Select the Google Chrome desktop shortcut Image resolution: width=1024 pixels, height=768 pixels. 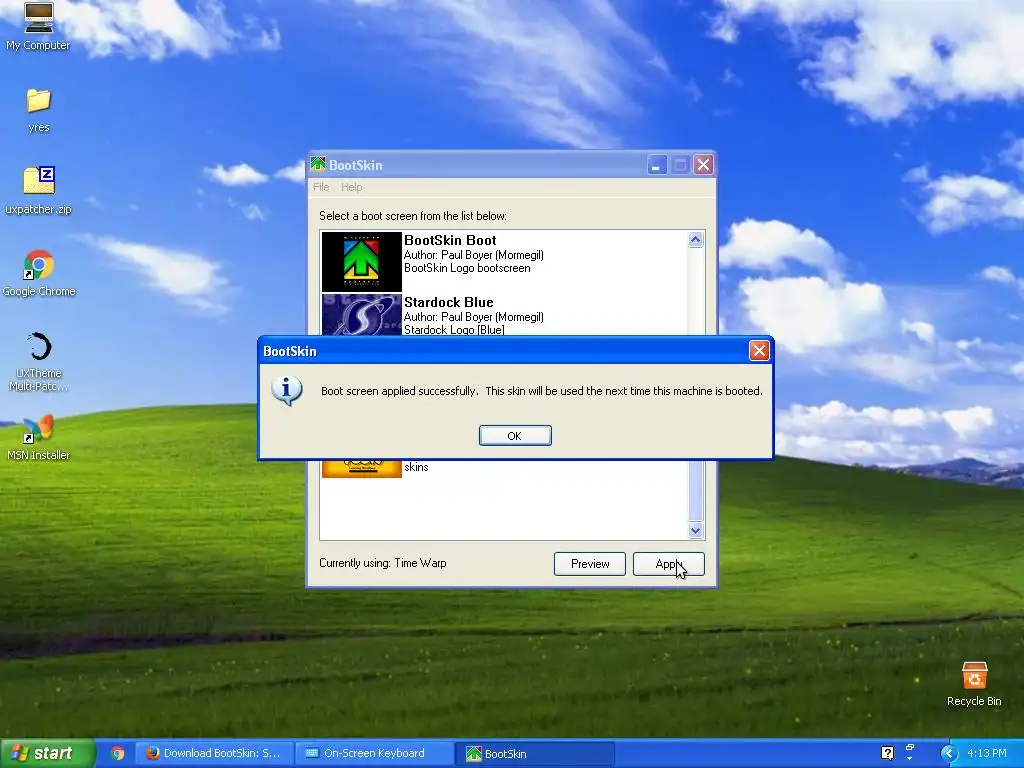click(x=39, y=273)
